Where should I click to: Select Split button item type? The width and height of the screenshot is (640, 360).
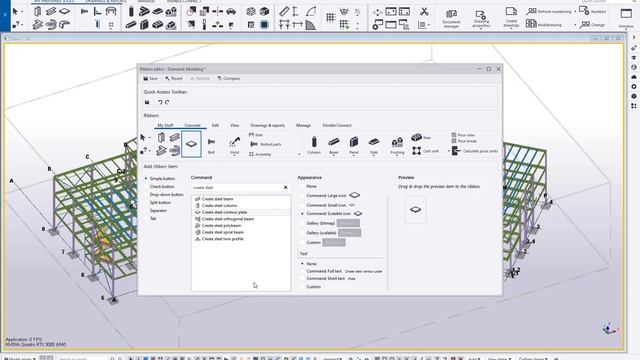tap(158, 202)
